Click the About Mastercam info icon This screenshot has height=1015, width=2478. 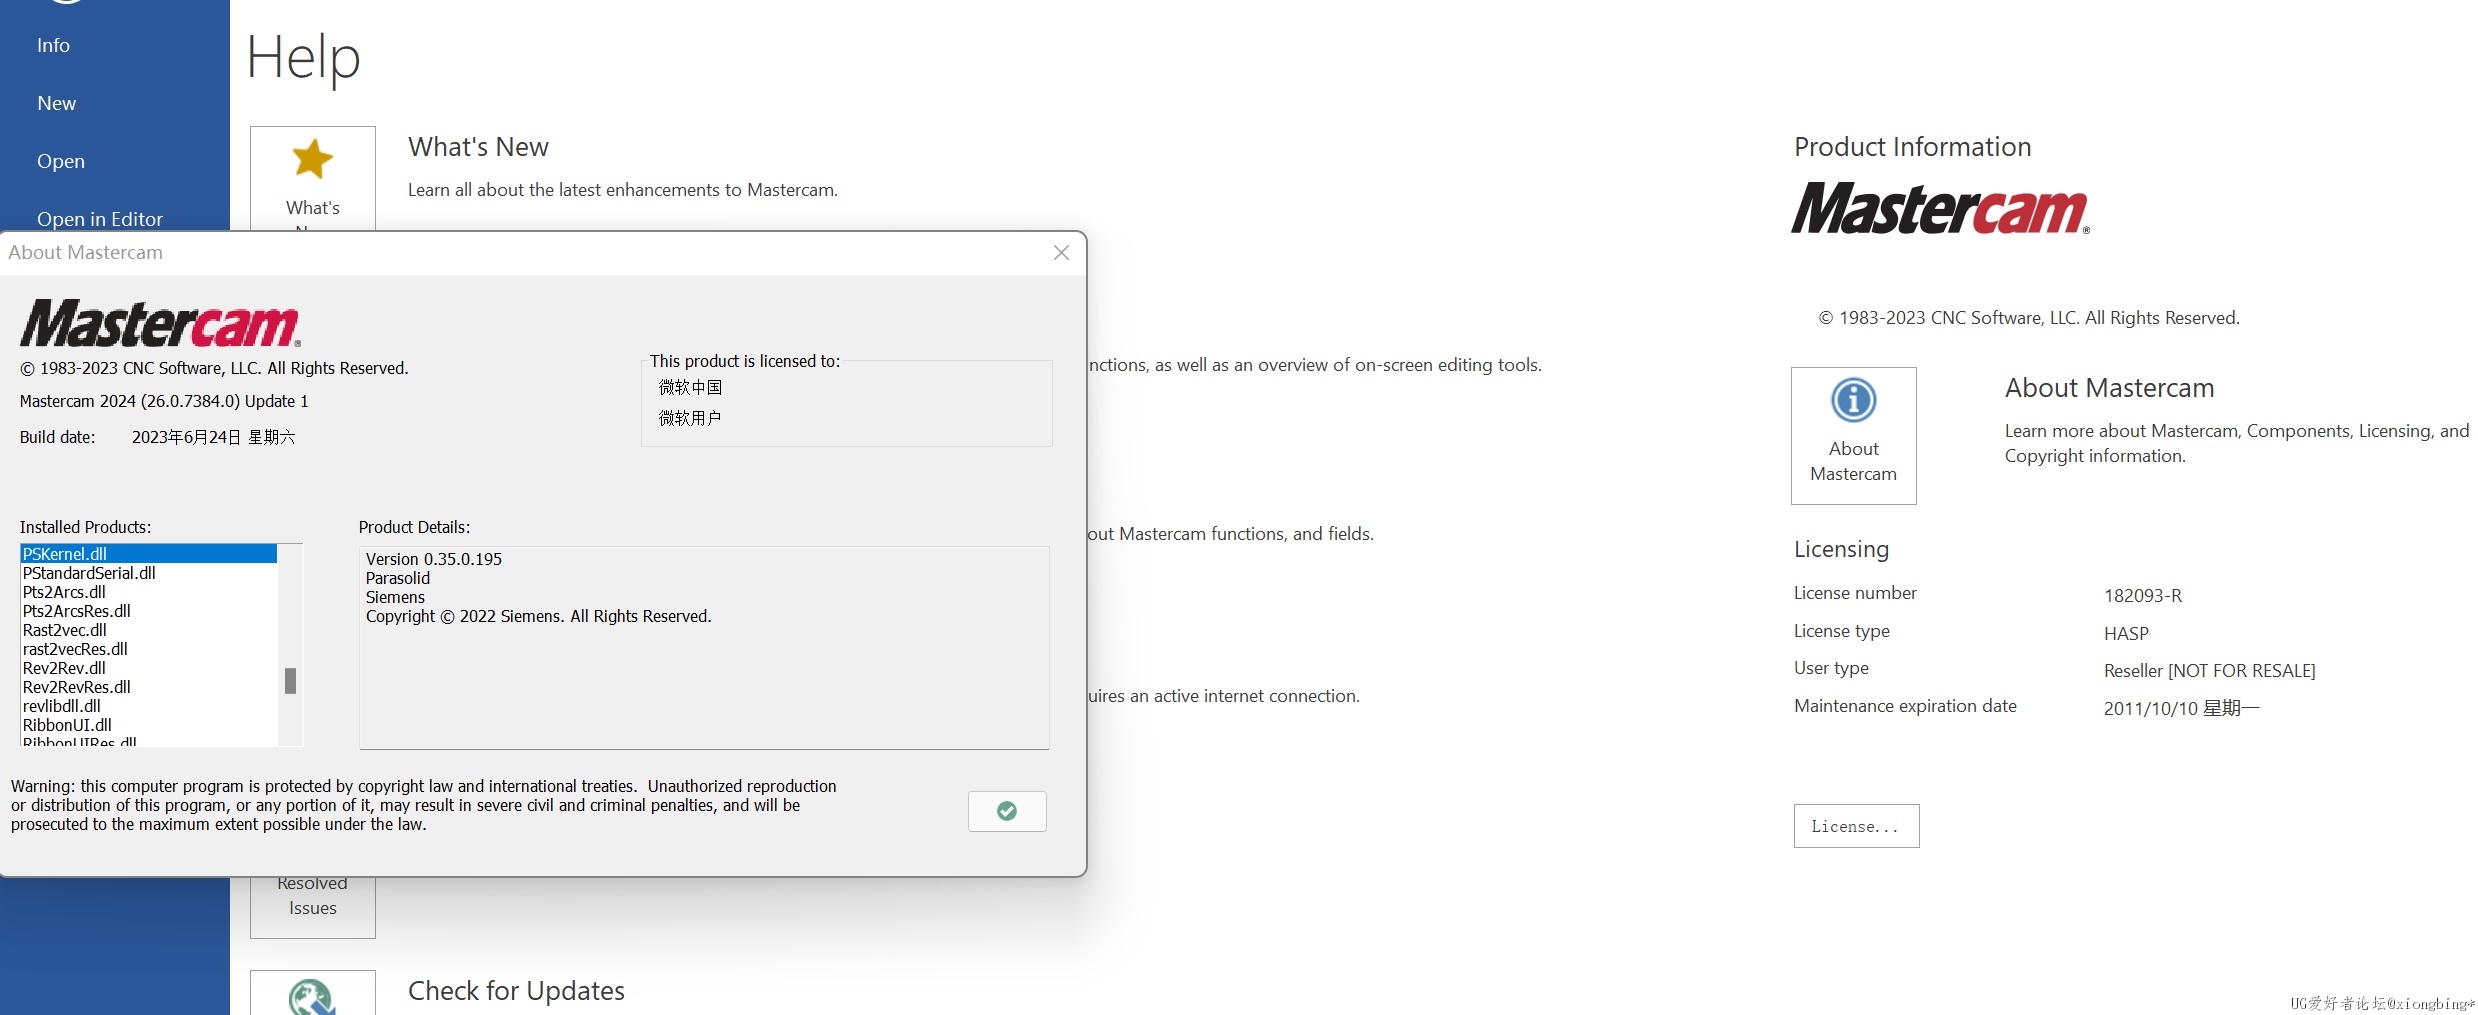[1853, 401]
